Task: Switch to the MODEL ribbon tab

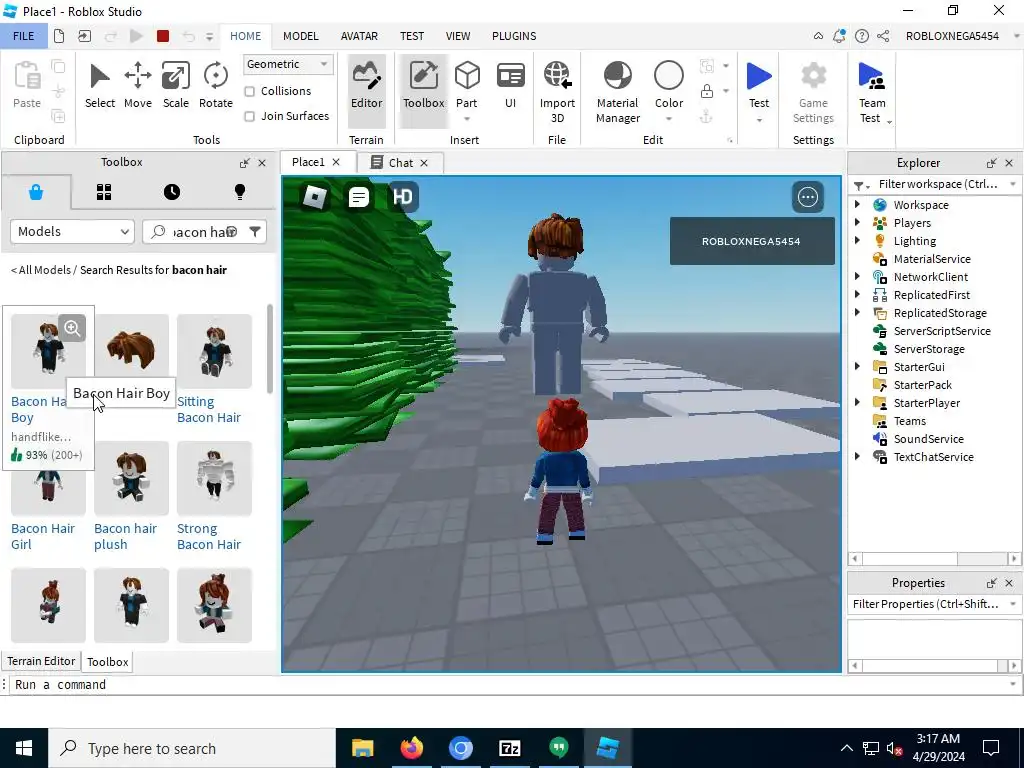Action: point(300,36)
